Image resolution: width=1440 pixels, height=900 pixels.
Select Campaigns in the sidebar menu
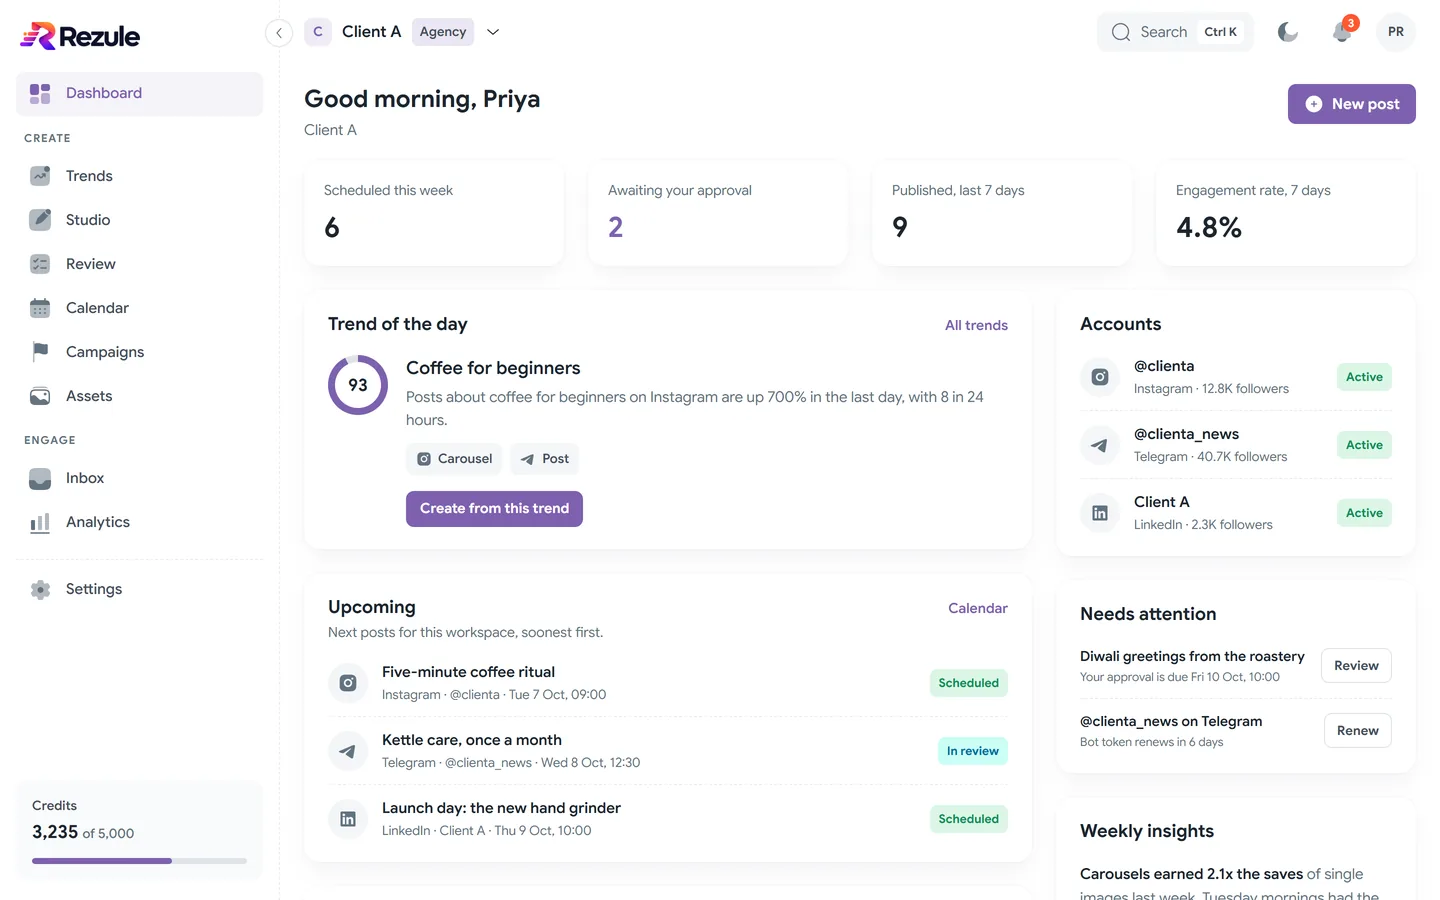tap(140, 352)
